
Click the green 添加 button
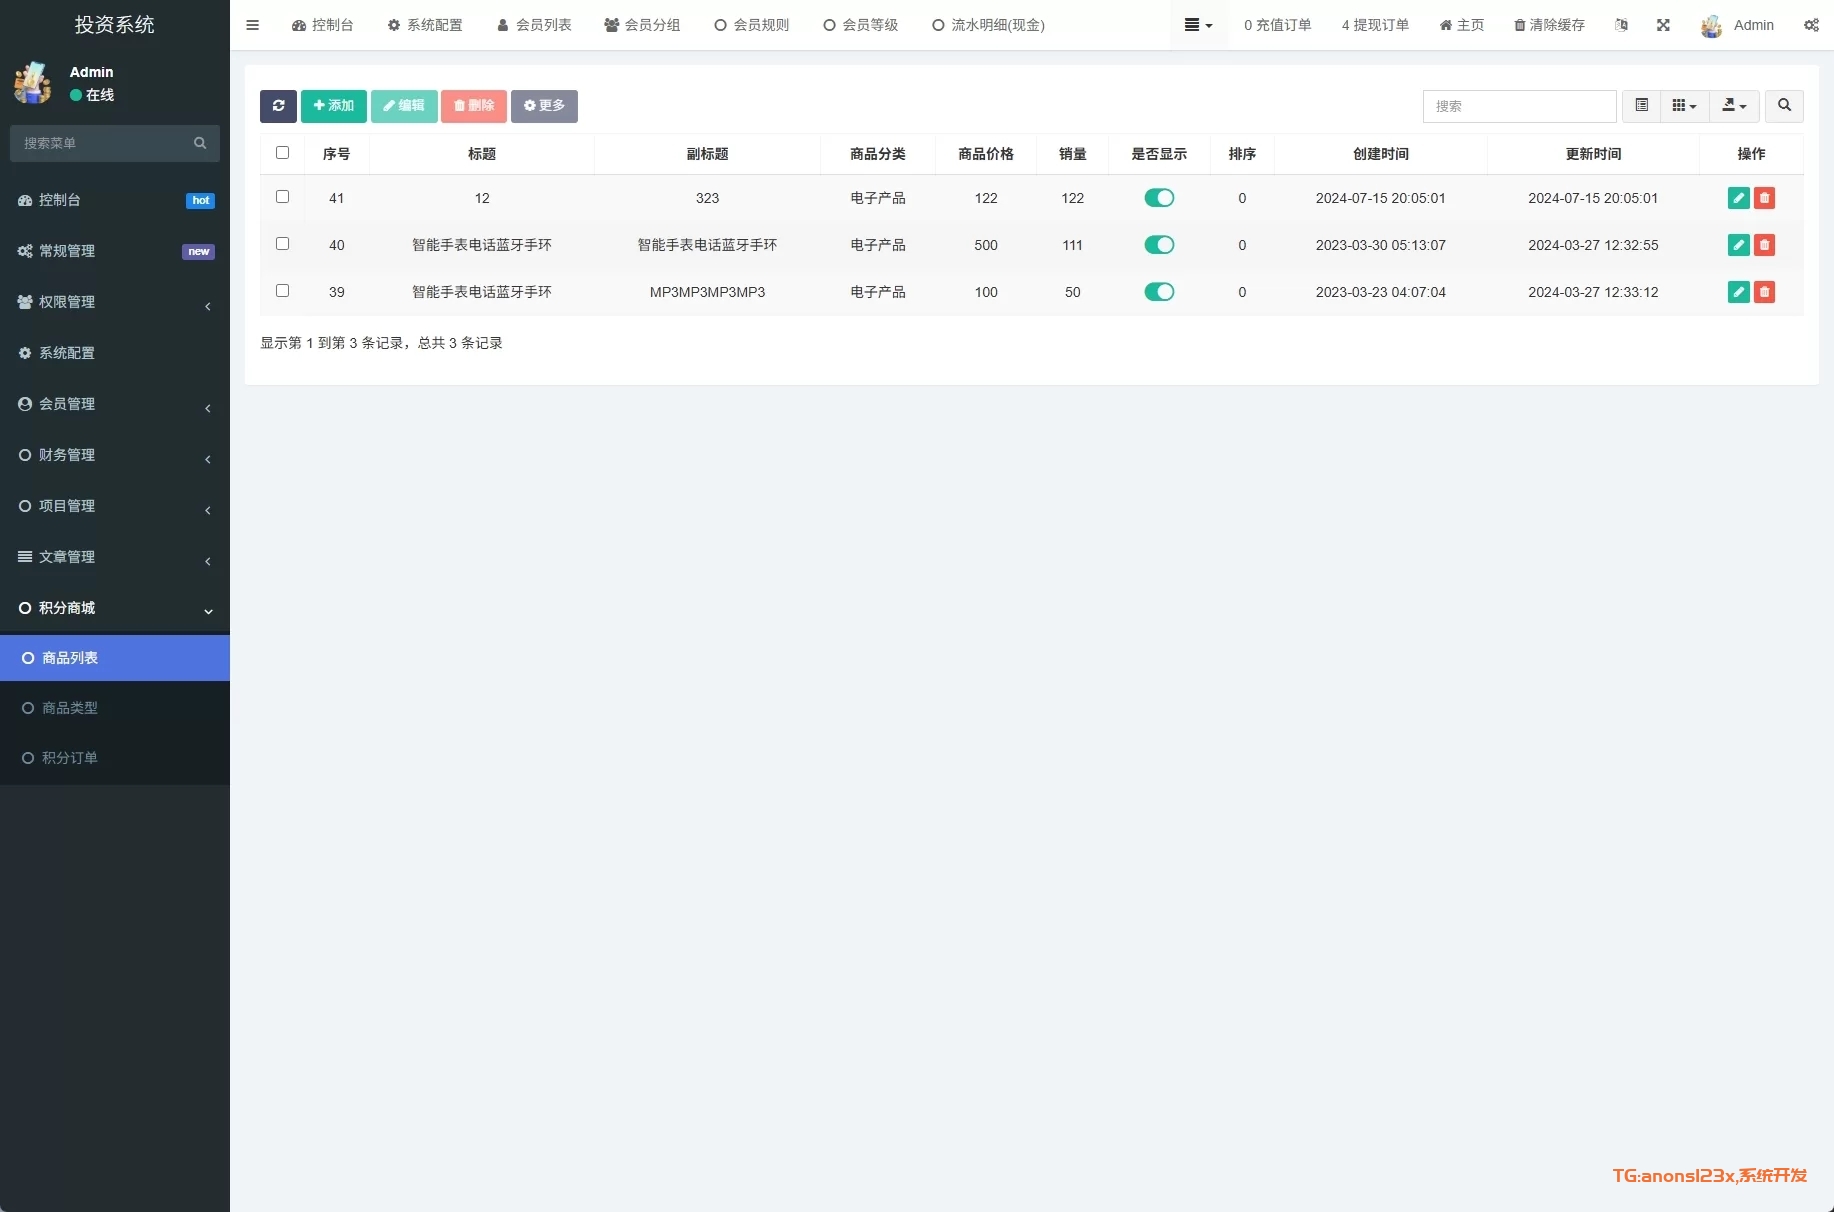[x=333, y=106]
